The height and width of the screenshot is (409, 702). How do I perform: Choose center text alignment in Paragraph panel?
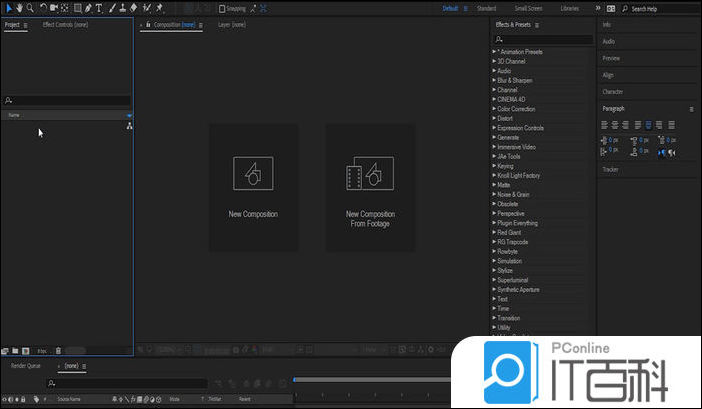pyautogui.click(x=615, y=125)
